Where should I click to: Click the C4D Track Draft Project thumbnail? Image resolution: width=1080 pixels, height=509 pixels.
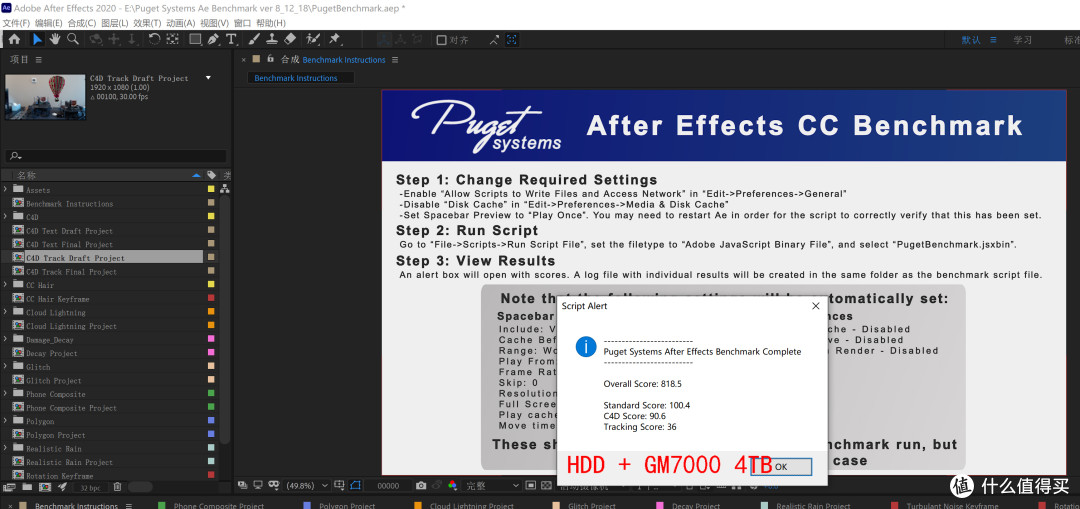click(45, 96)
